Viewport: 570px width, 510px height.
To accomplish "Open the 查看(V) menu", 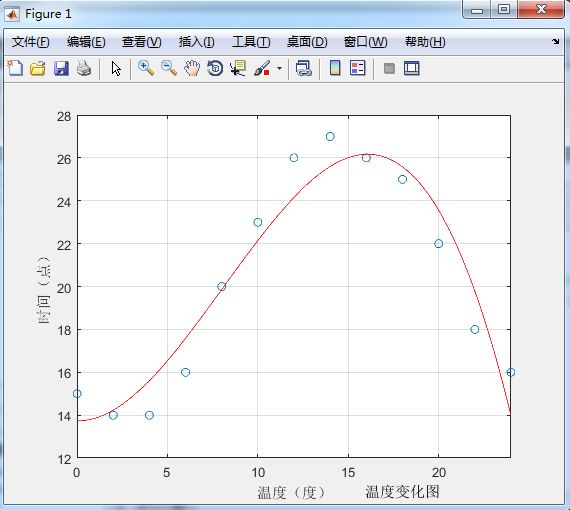I will 141,42.
